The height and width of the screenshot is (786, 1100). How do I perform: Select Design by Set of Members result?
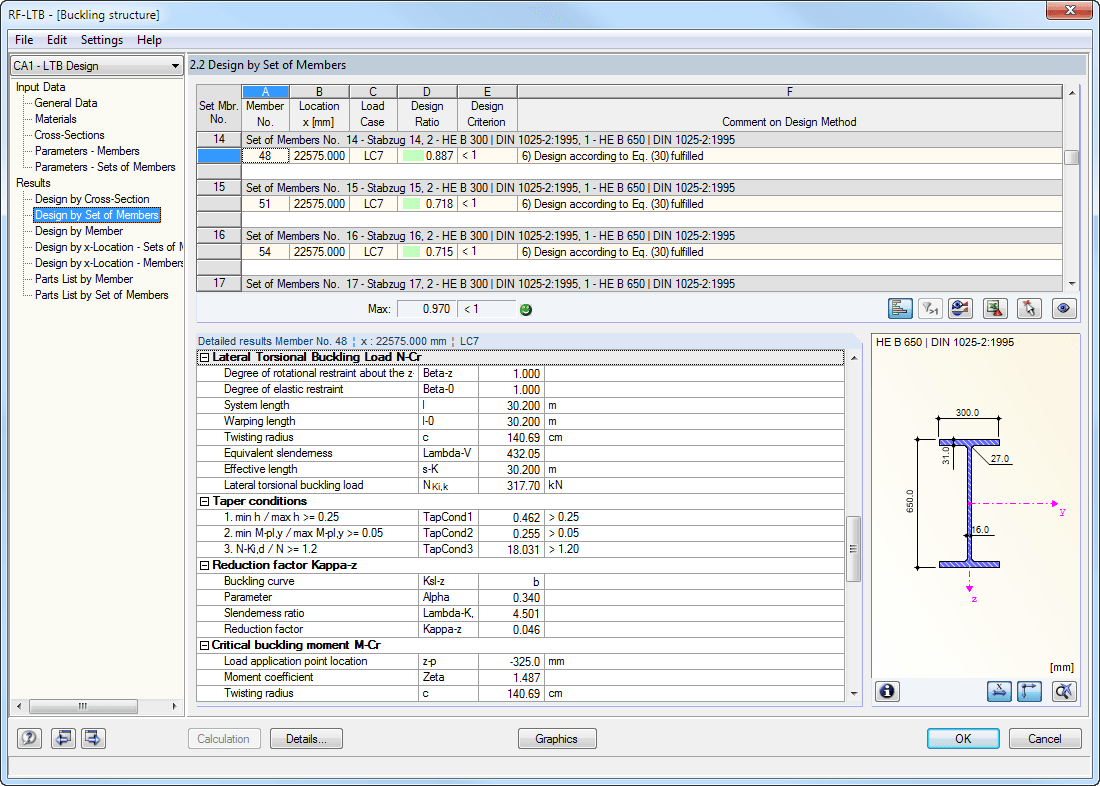click(97, 215)
